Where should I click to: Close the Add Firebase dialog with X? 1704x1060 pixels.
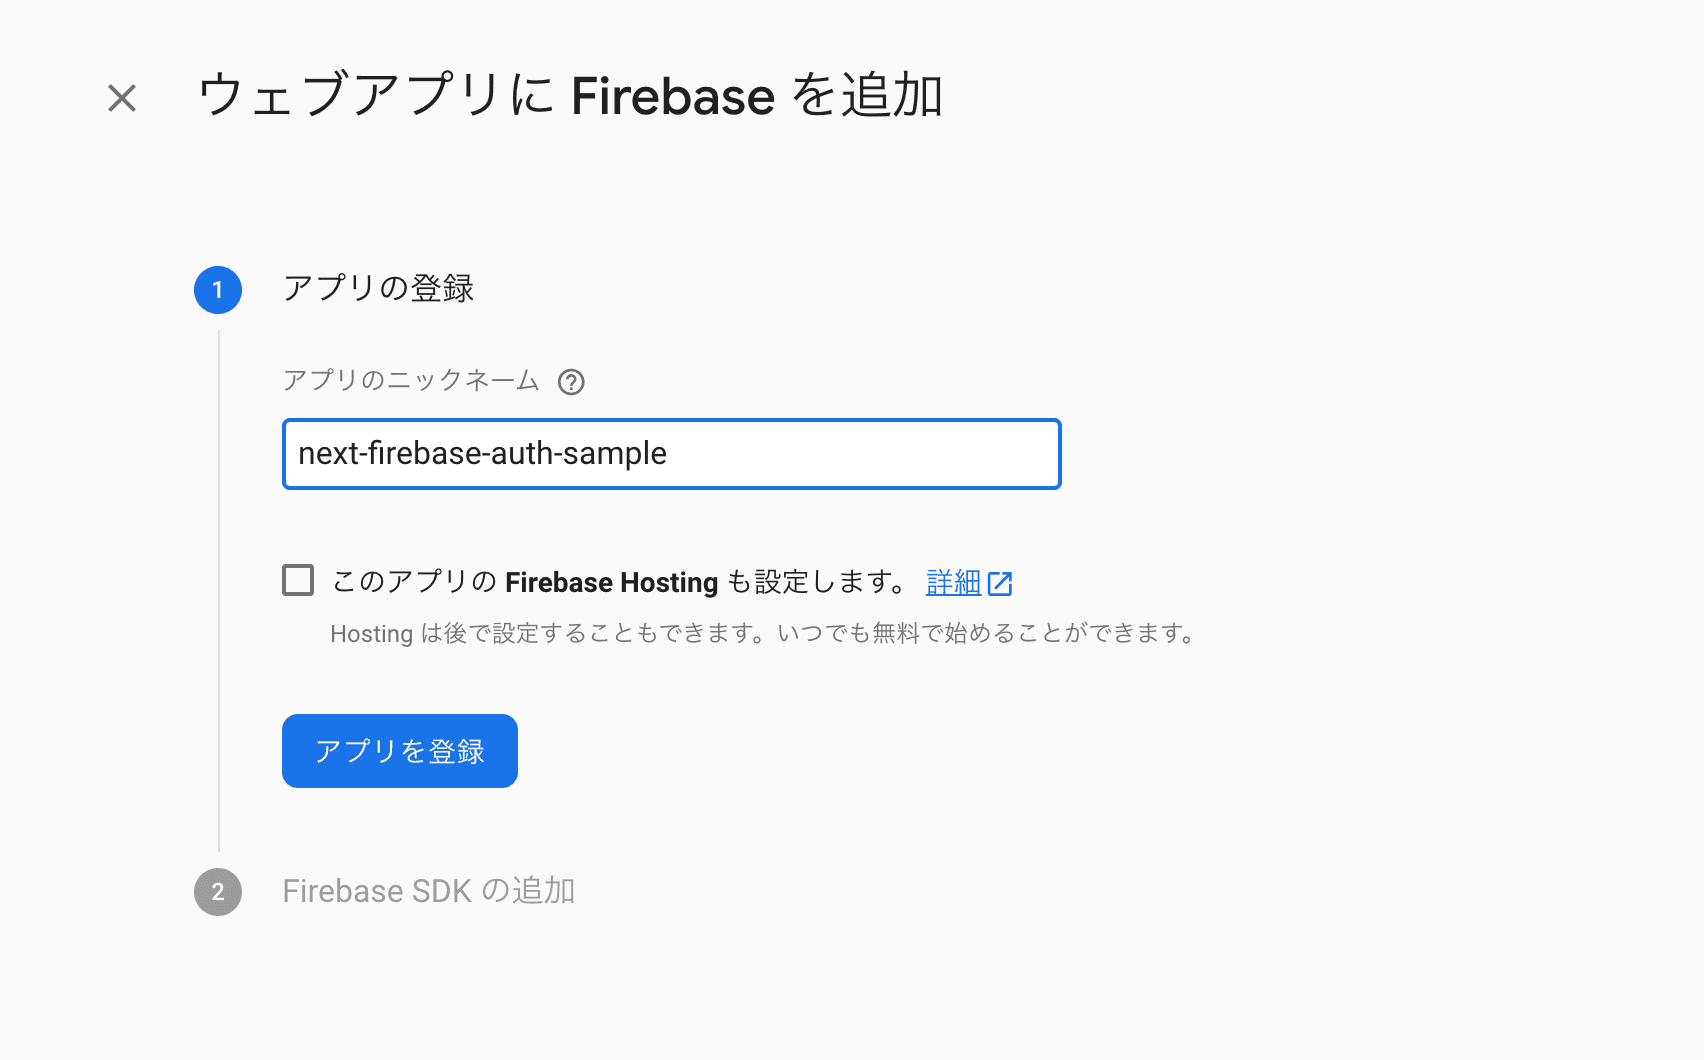pos(122,98)
